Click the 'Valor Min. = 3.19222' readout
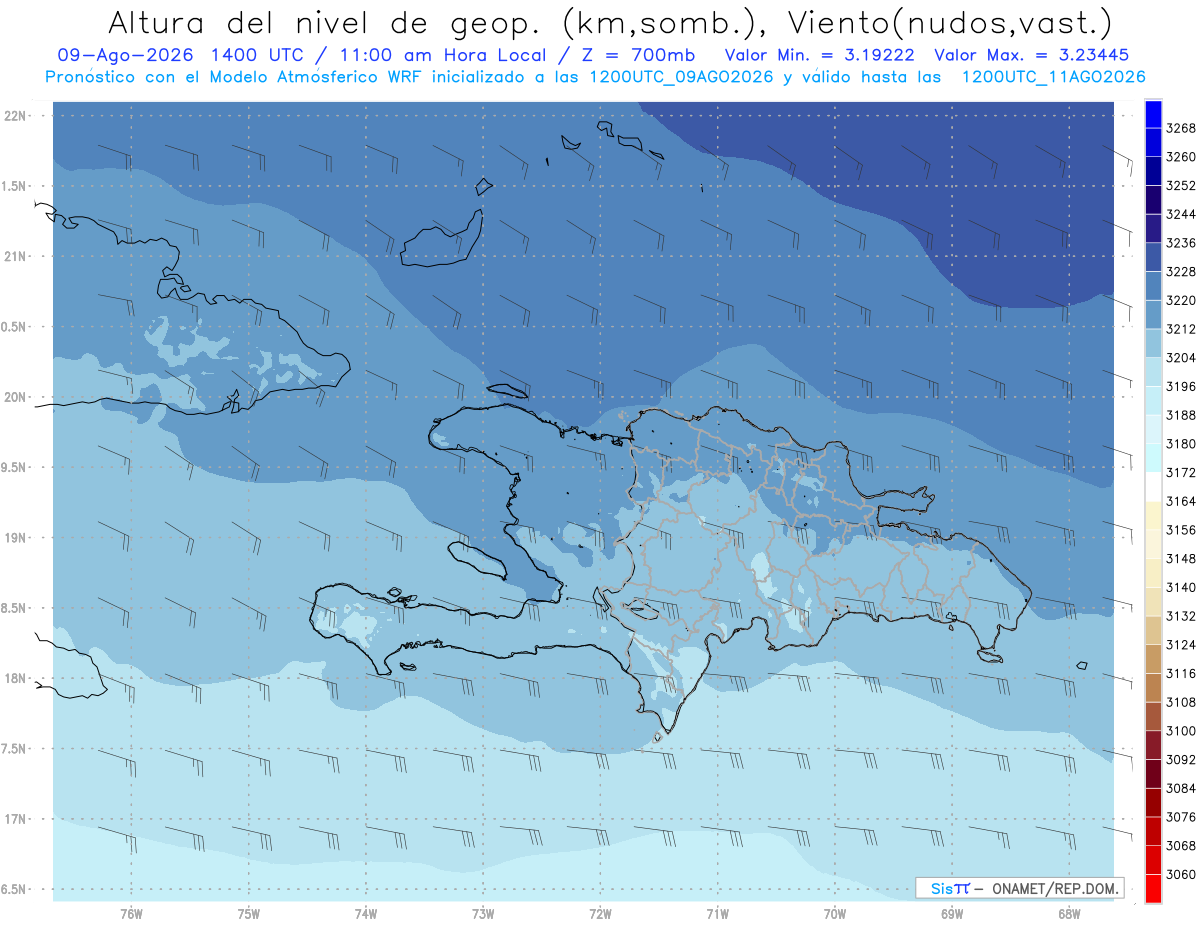This screenshot has height=927, width=1200. pyautogui.click(x=819, y=56)
